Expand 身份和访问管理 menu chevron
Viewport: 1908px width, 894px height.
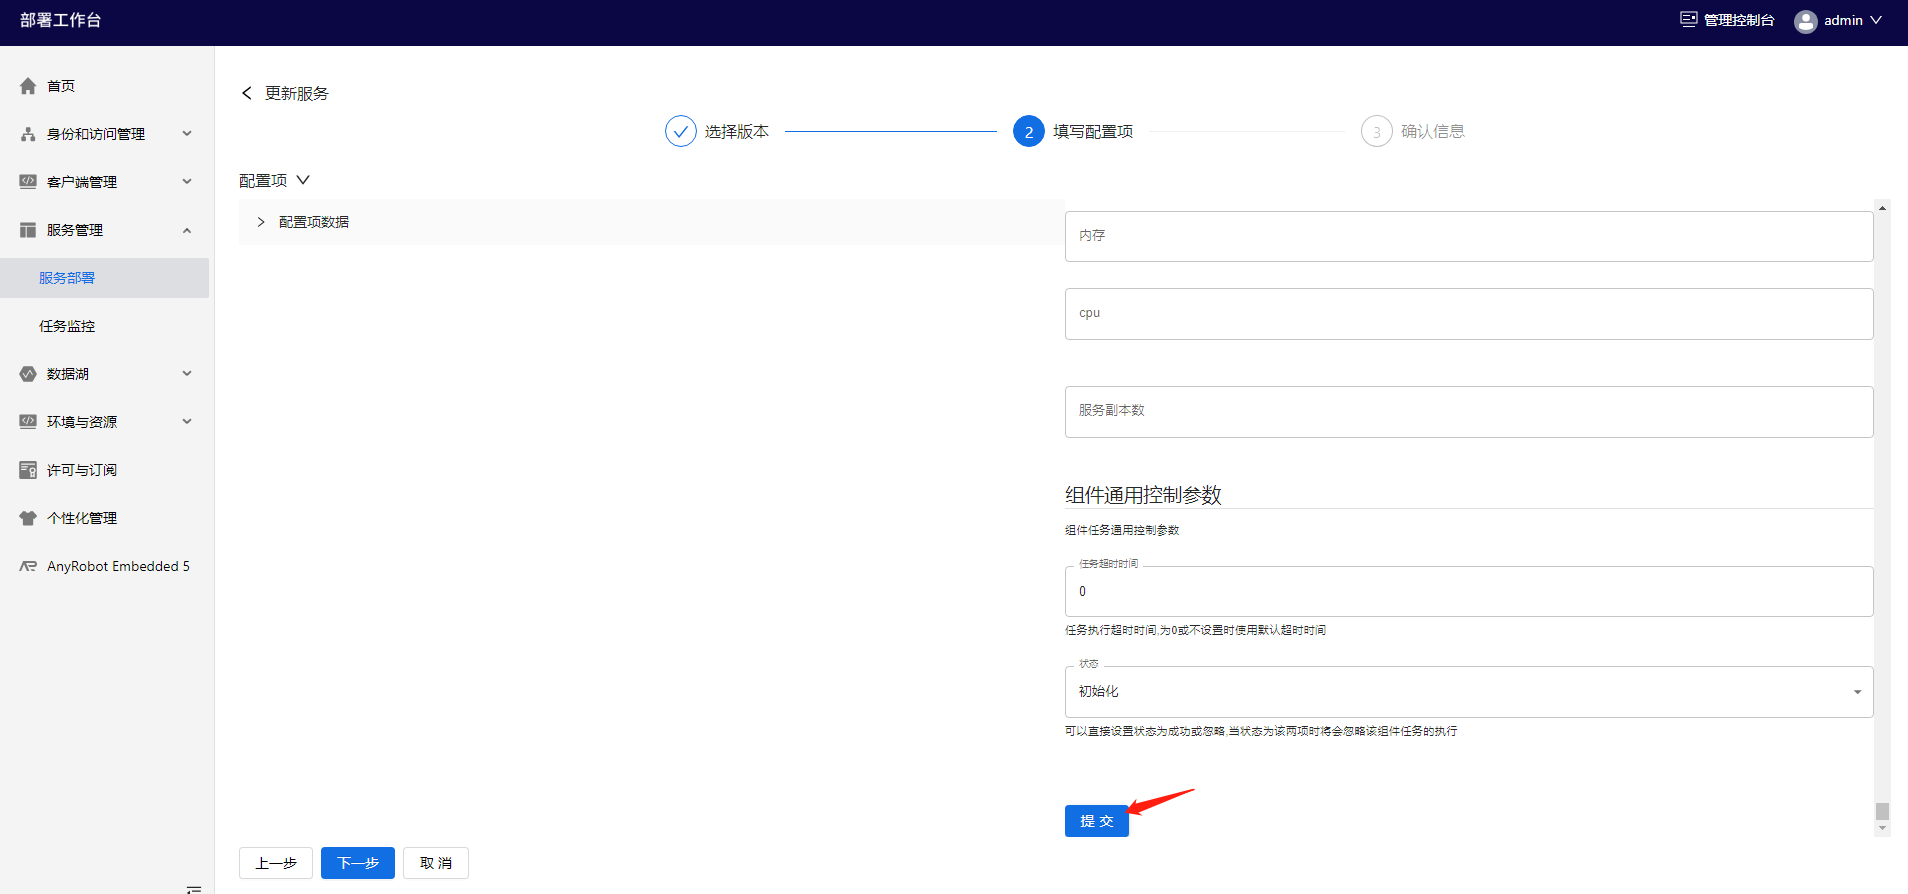pos(187,133)
